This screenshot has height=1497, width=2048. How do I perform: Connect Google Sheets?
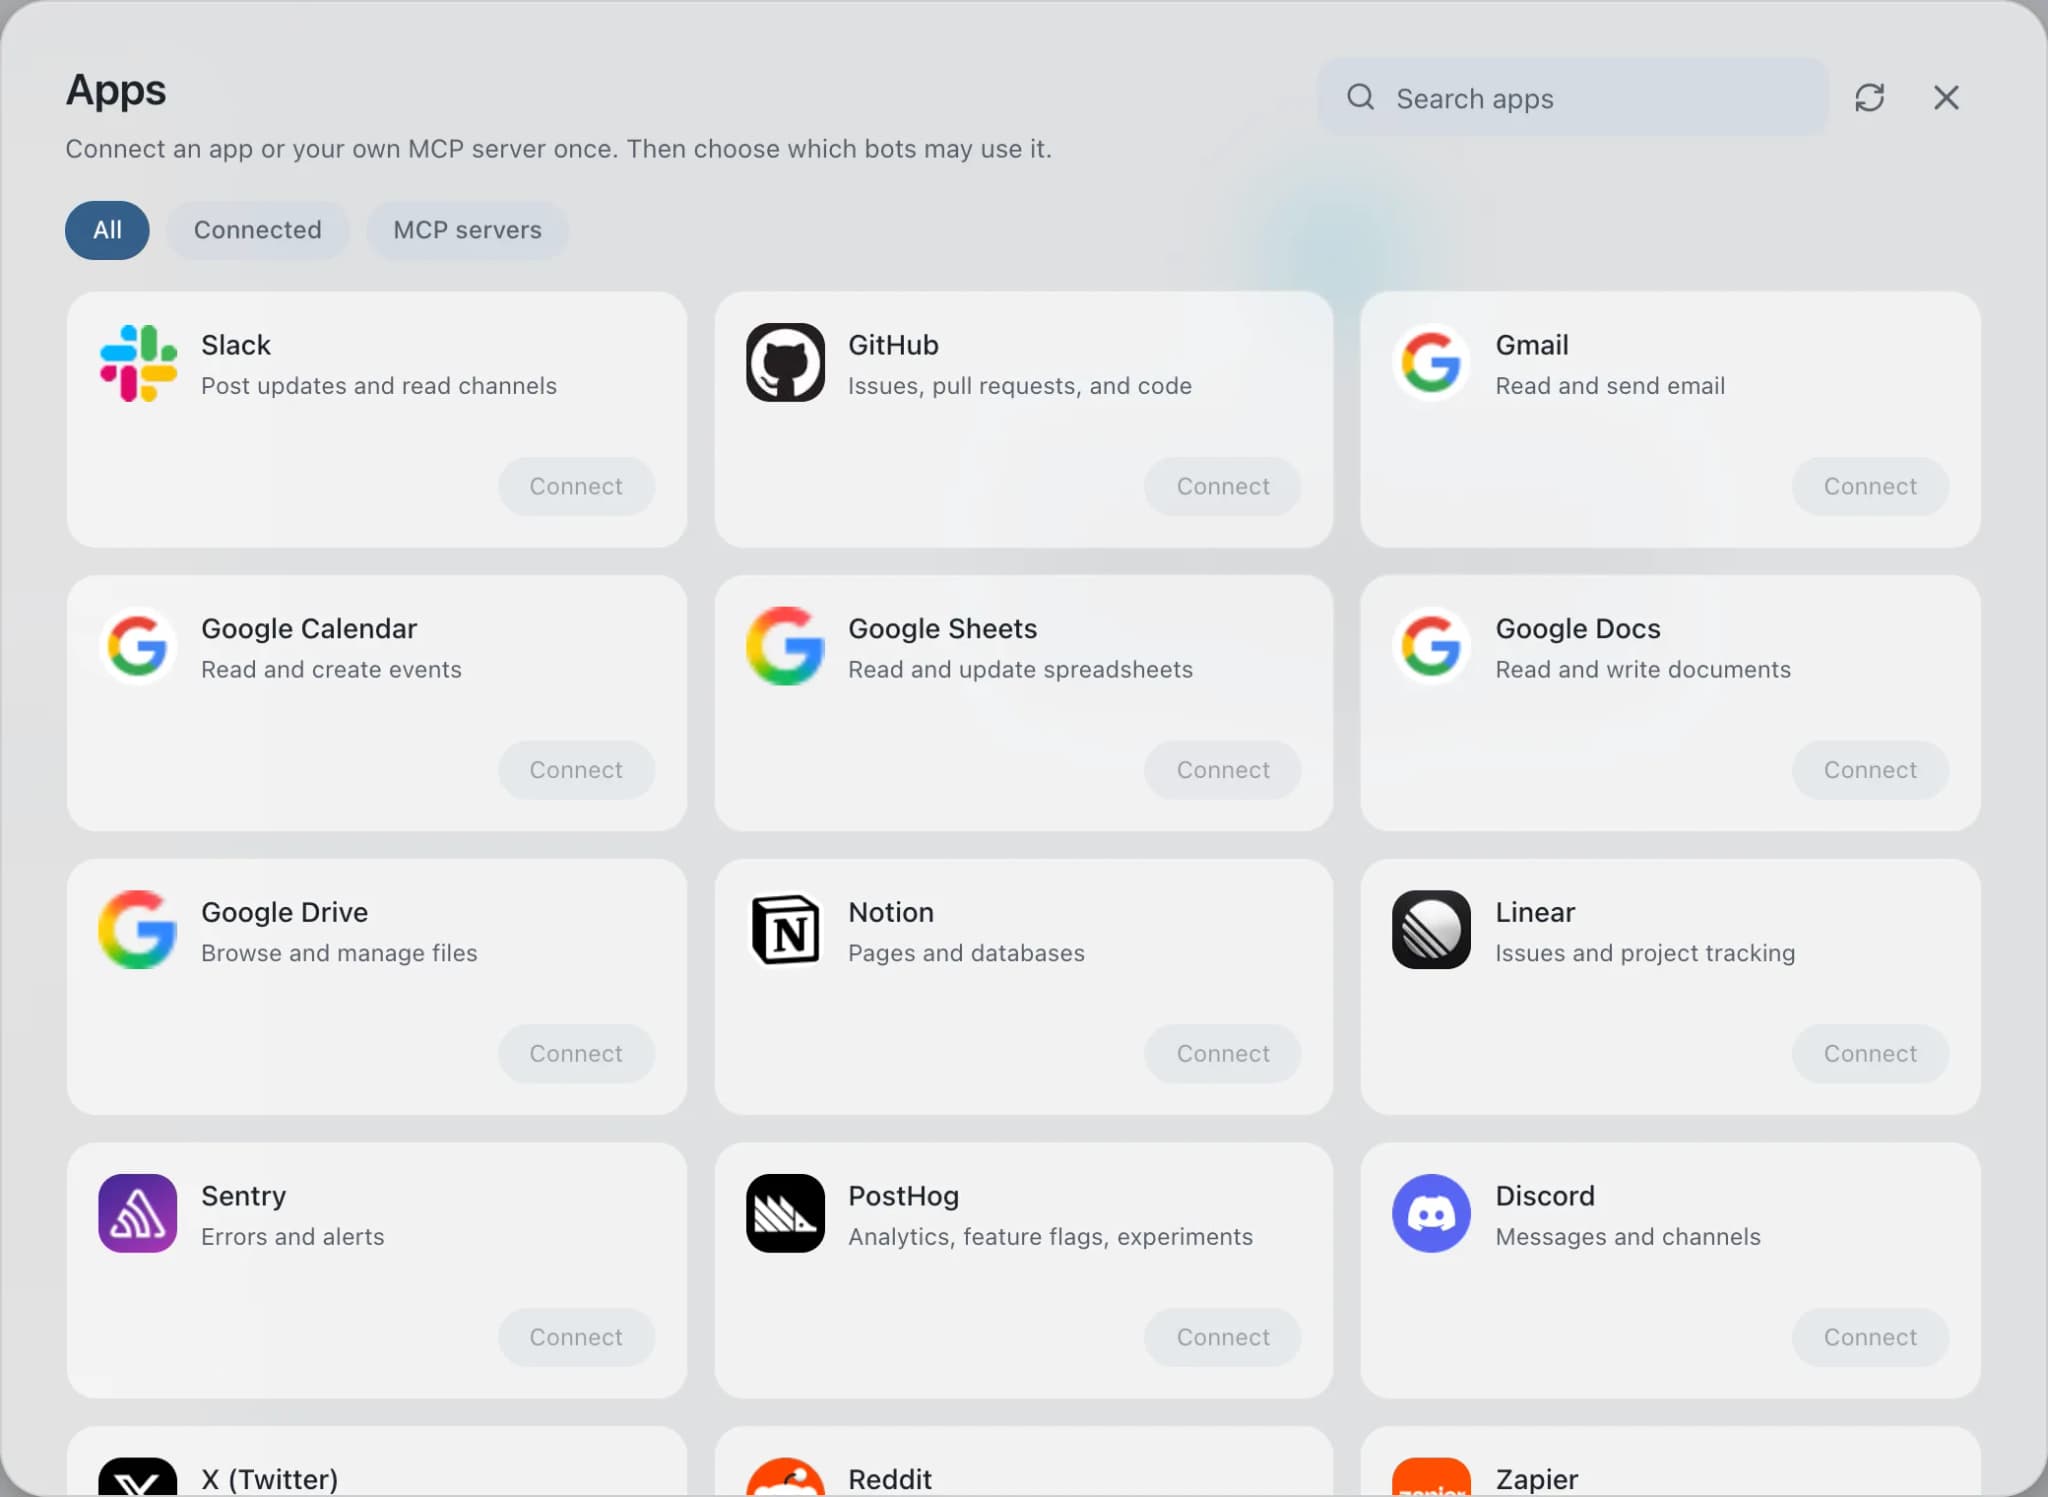[x=1223, y=770]
